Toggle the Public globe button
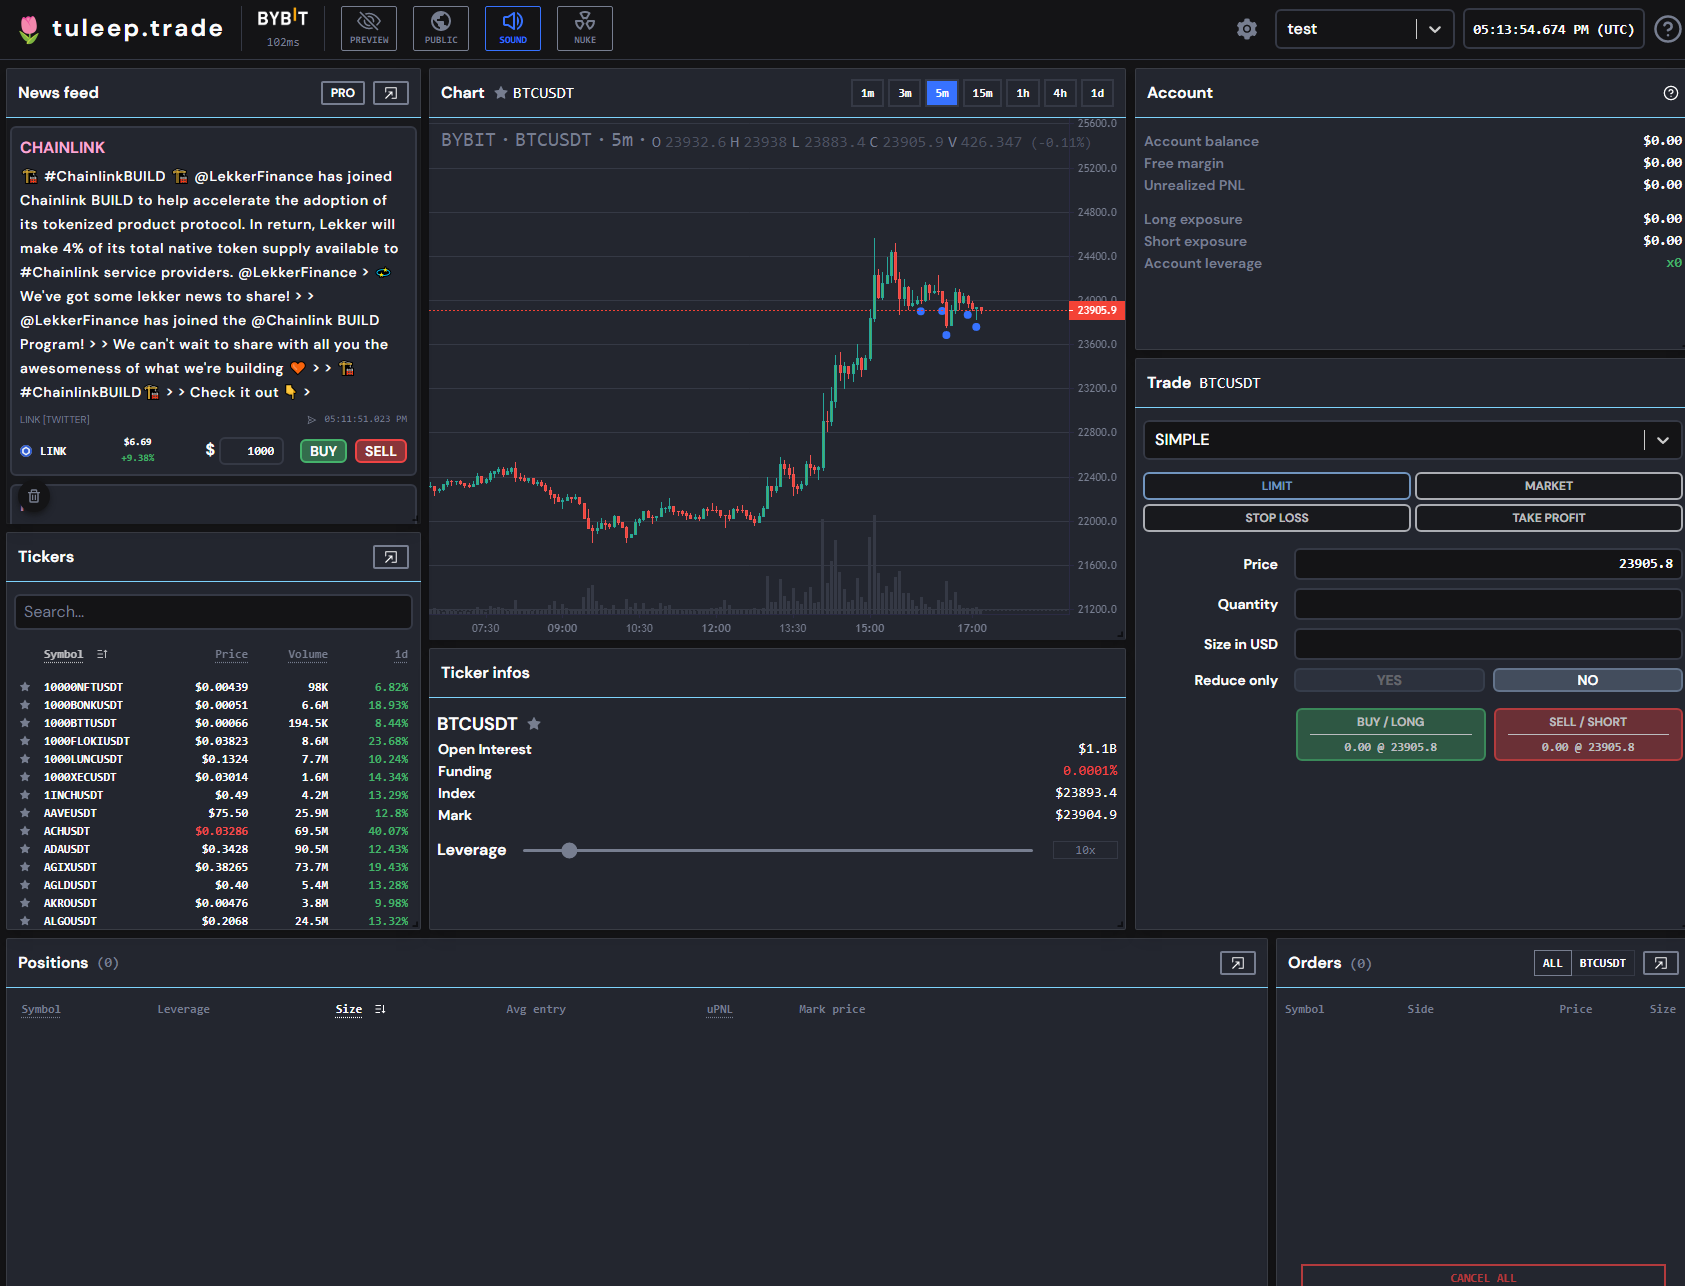This screenshot has height=1286, width=1685. pyautogui.click(x=441, y=28)
